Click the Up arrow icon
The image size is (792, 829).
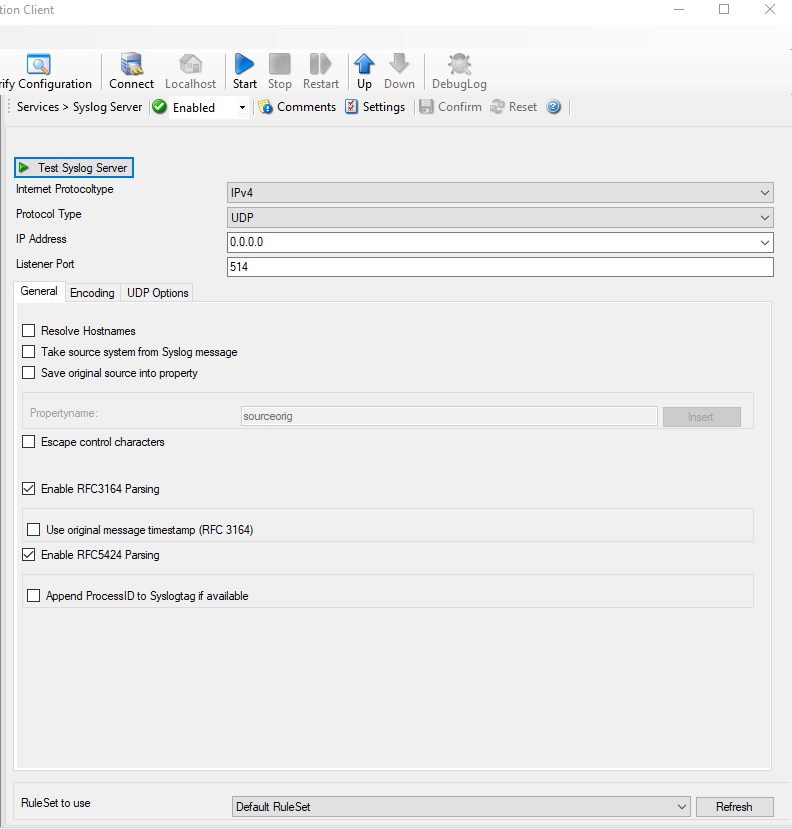point(364,66)
